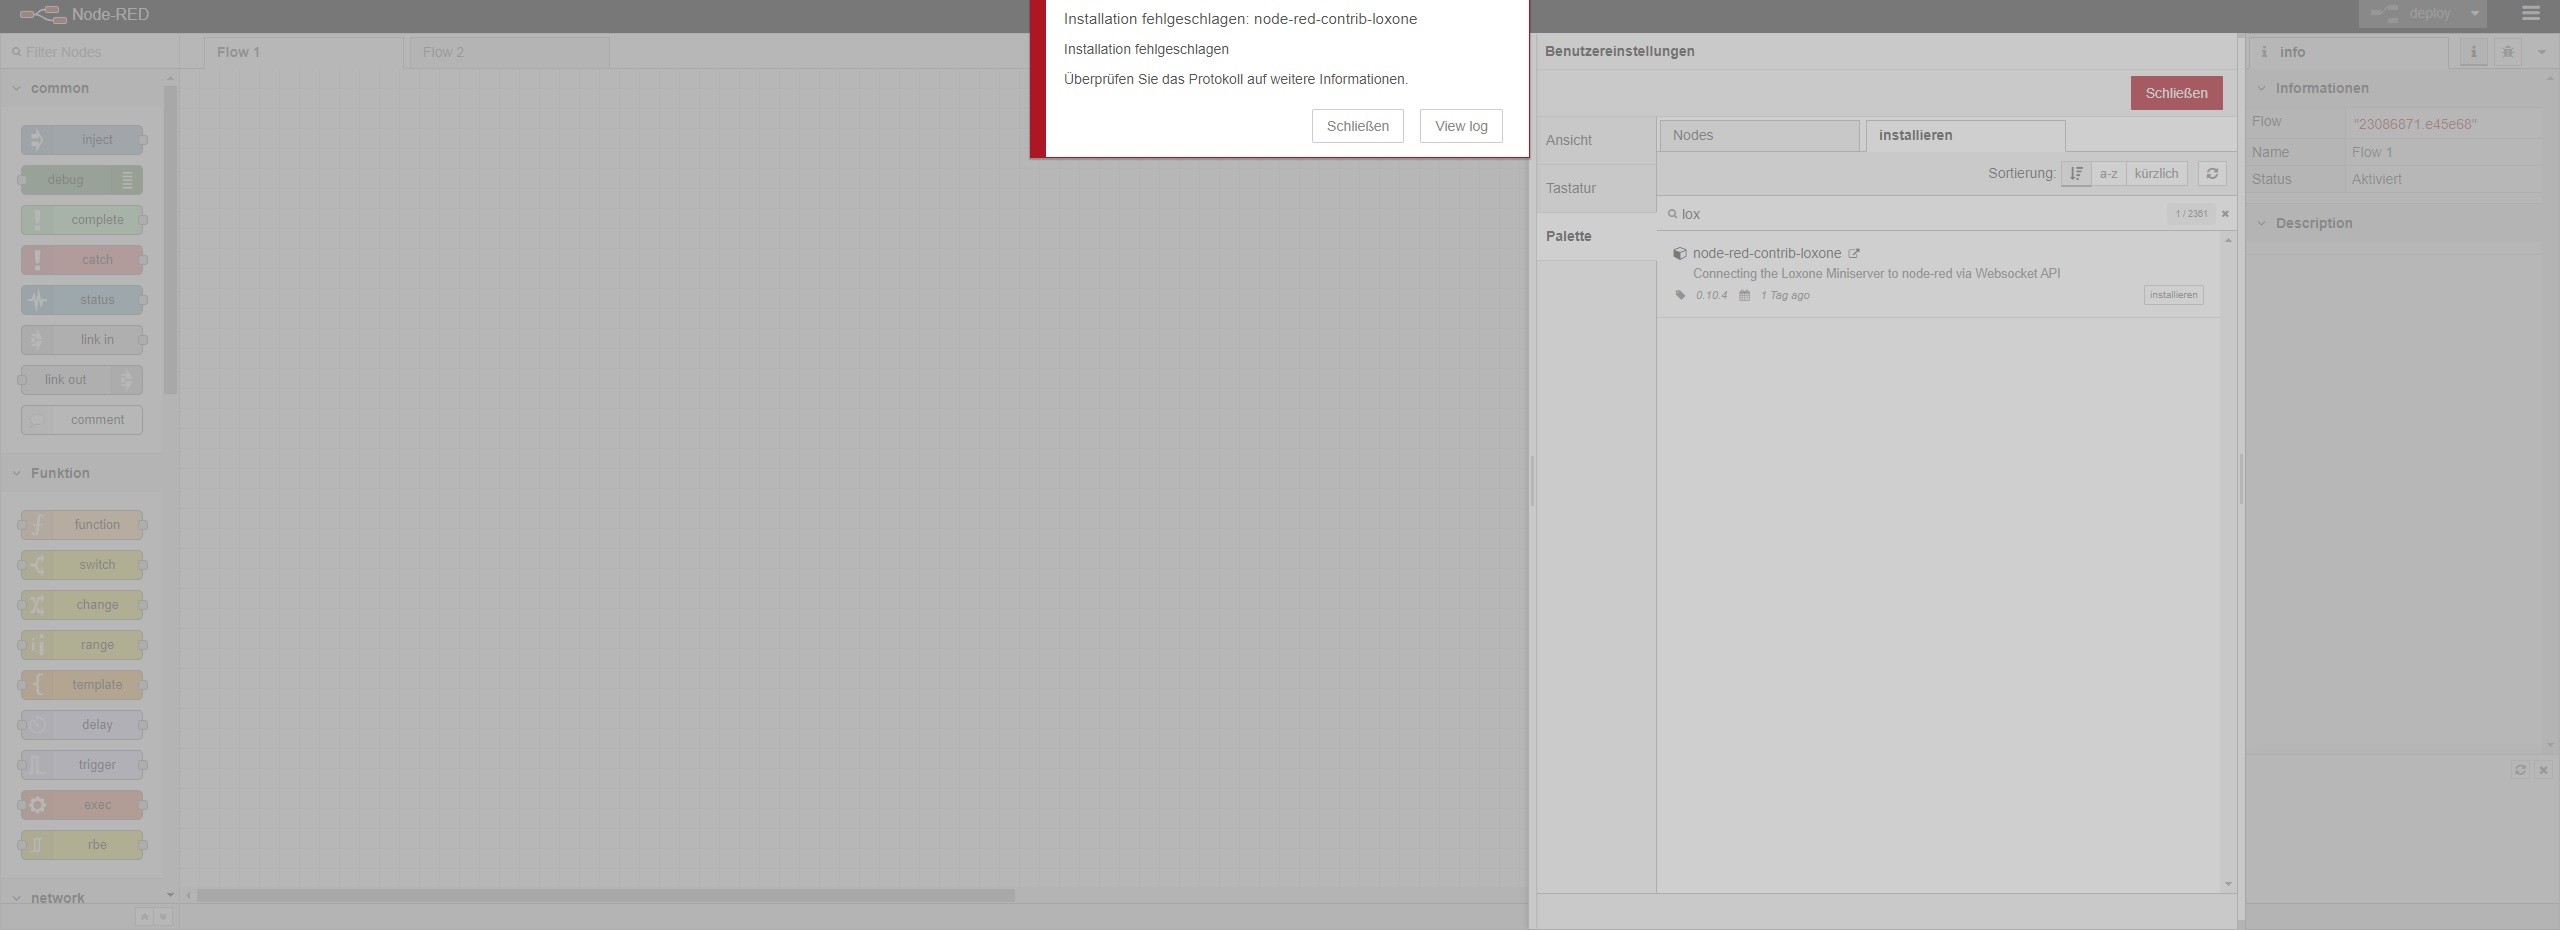Screen dimensions: 2560x930
Task: Open the Palette settings section
Action: (x=1596, y=237)
